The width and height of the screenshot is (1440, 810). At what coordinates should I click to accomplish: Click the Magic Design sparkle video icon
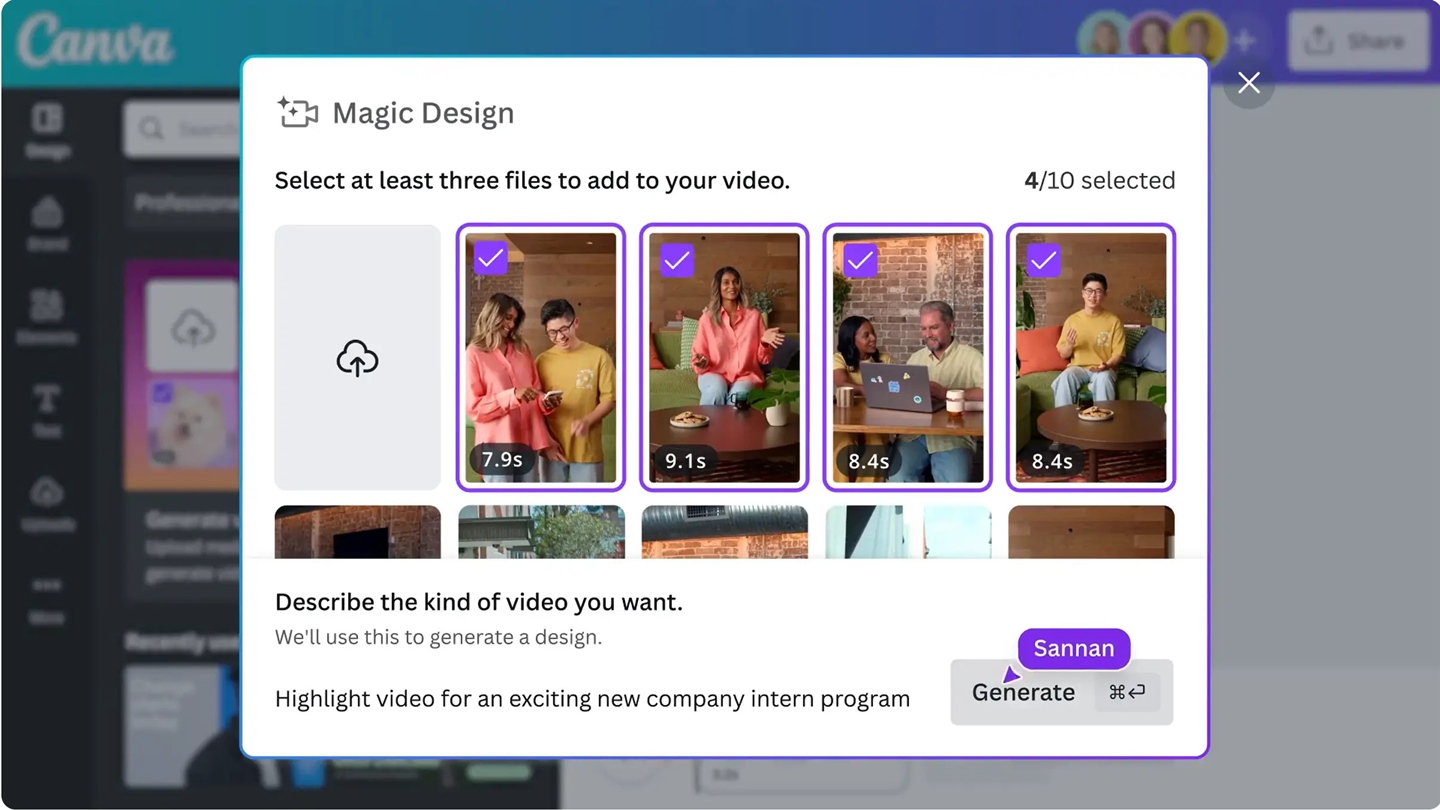[298, 113]
